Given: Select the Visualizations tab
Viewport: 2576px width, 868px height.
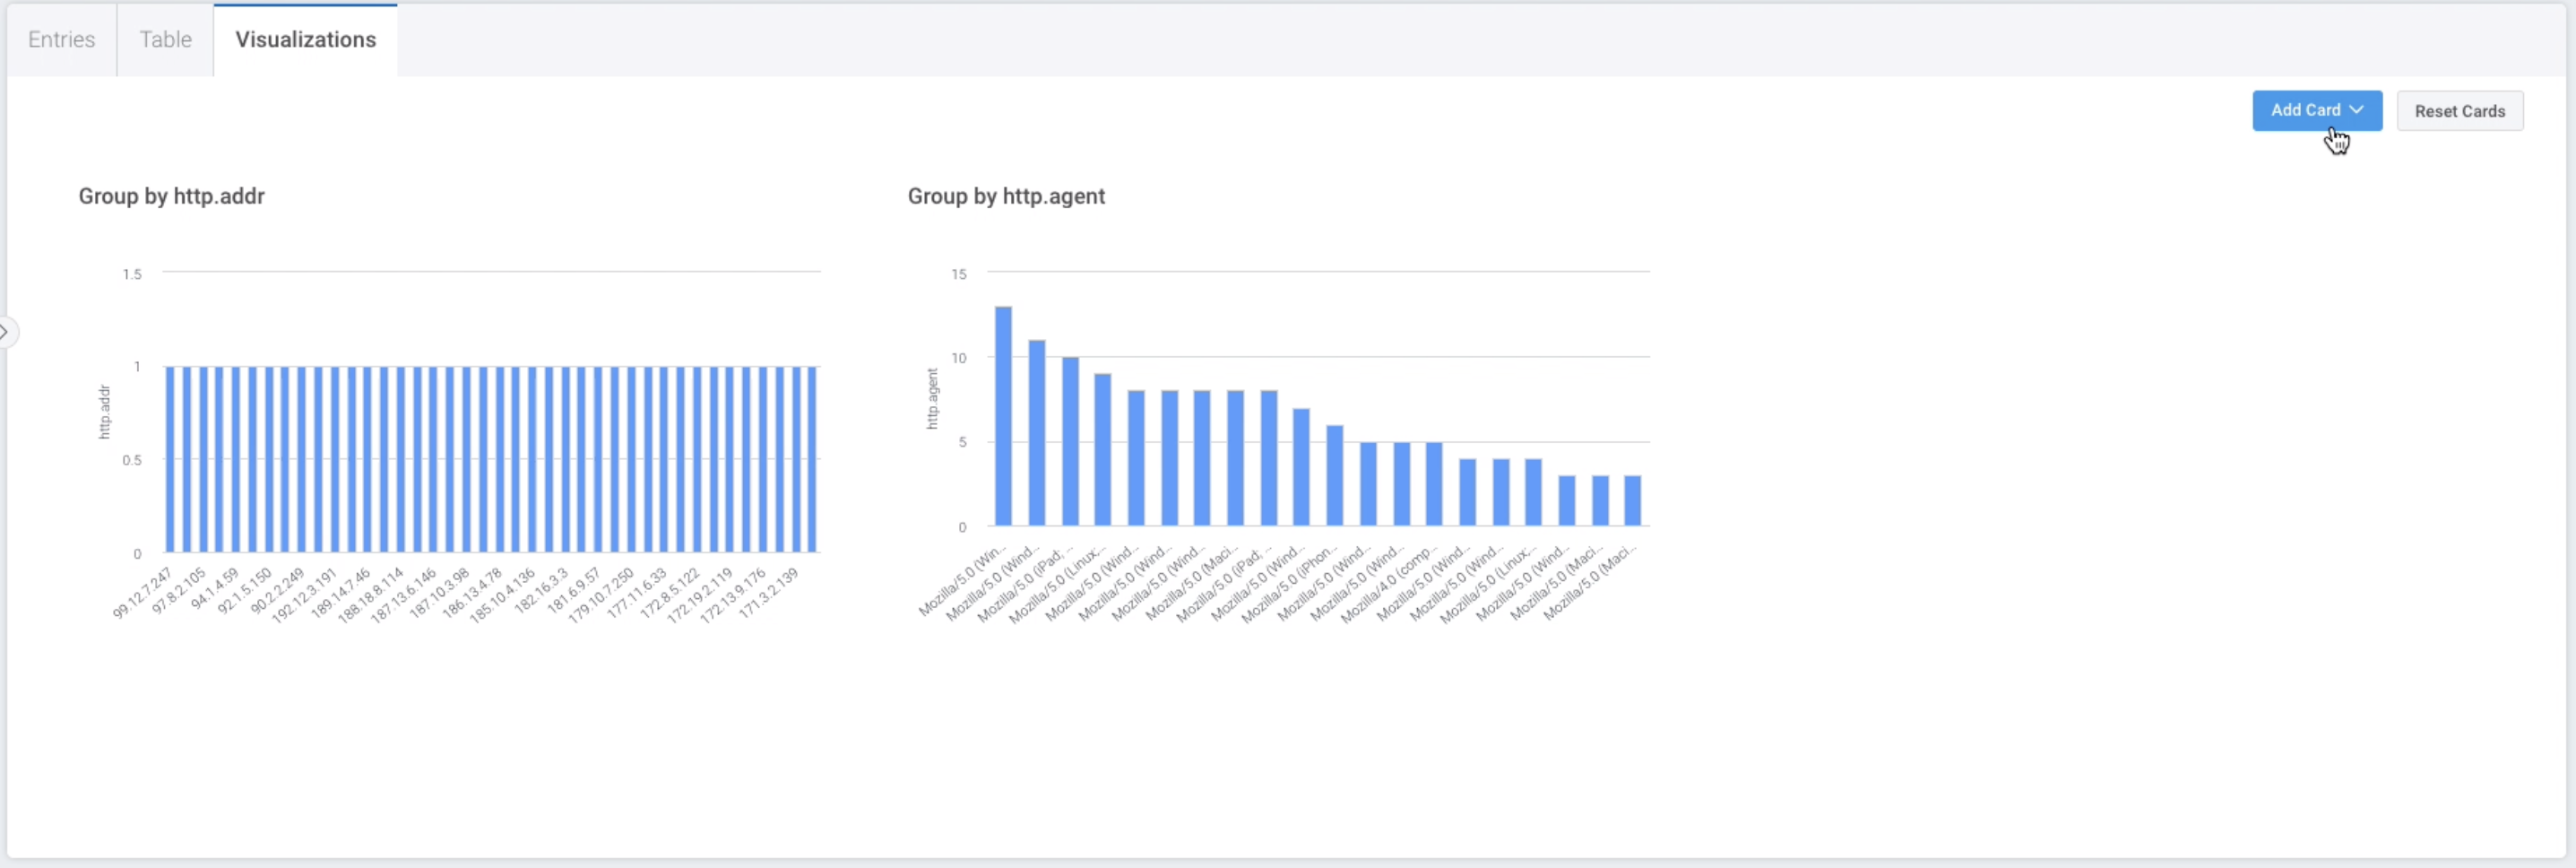Looking at the screenshot, I should [305, 40].
